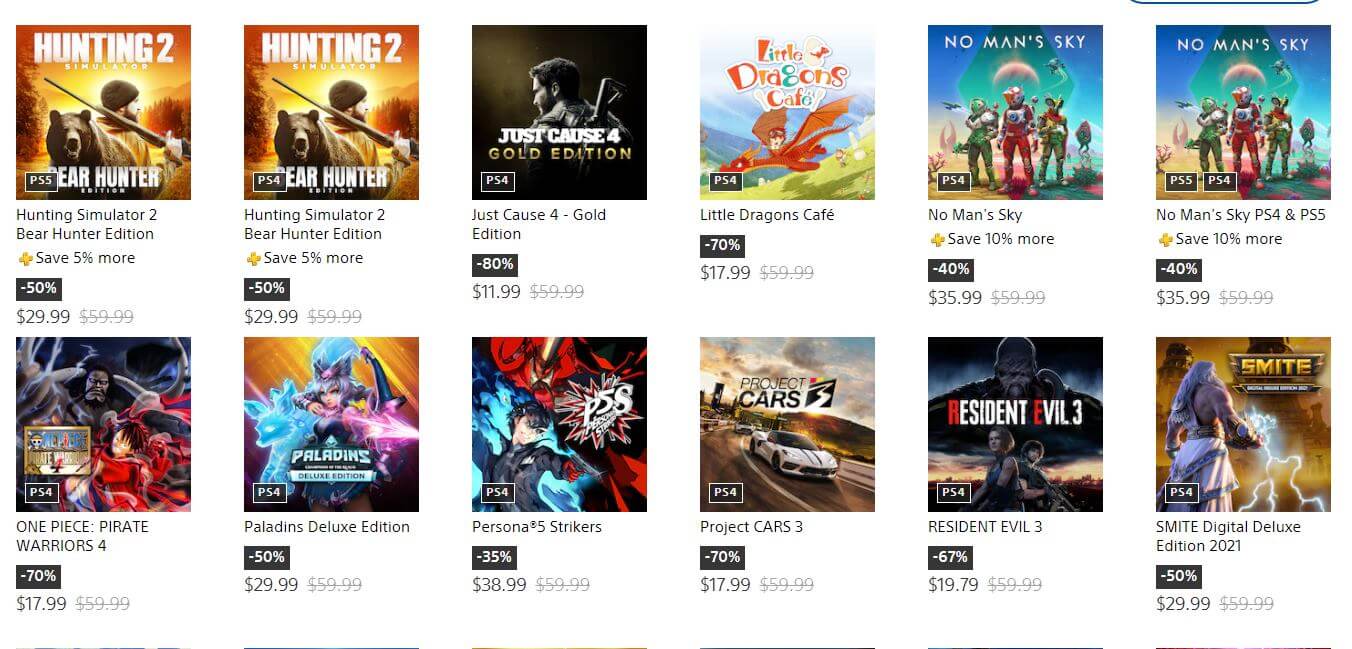The height and width of the screenshot is (649, 1352).
Task: Click the PS4 badge on Just Cause 4 cover
Action: [497, 181]
